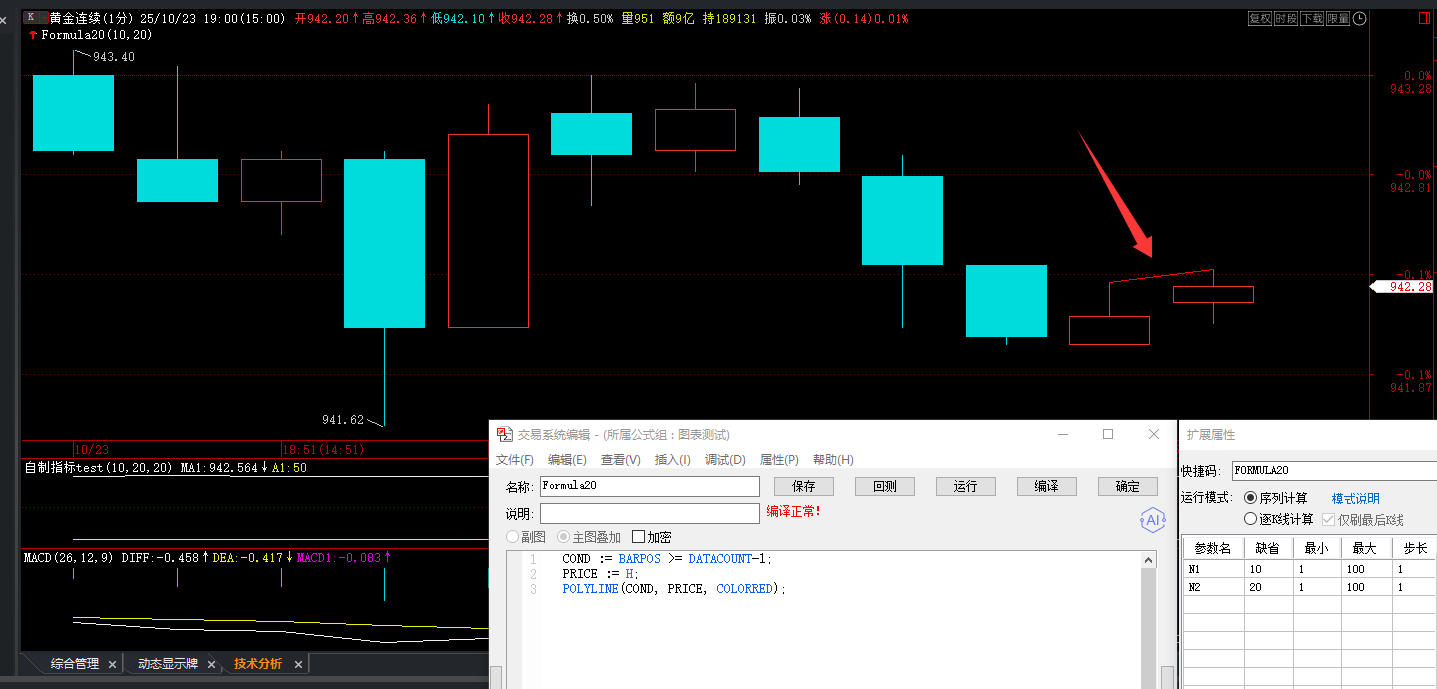Viewport: 1437px width, 689px height.
Task: Open the 调试(D) menu
Action: pyautogui.click(x=725, y=460)
